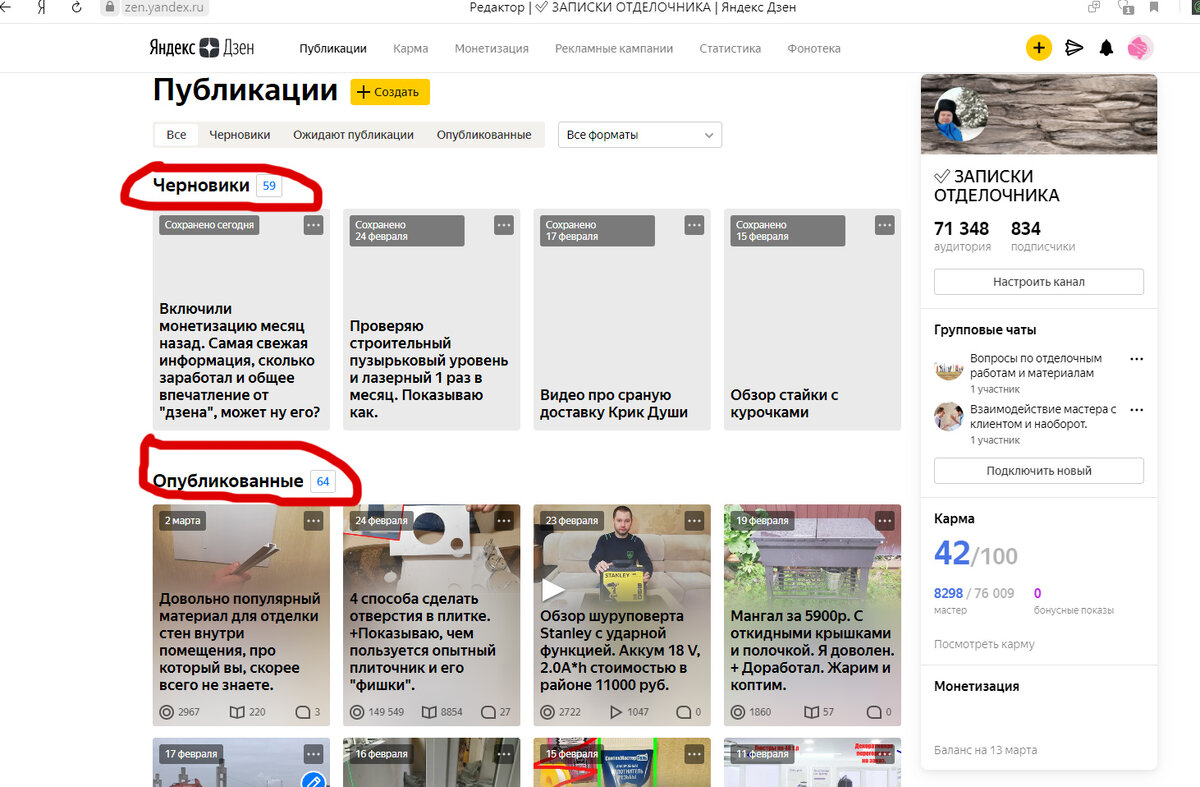Open the Статистика menu item
Image resolution: width=1200 pixels, height=787 pixels.
tap(729, 47)
